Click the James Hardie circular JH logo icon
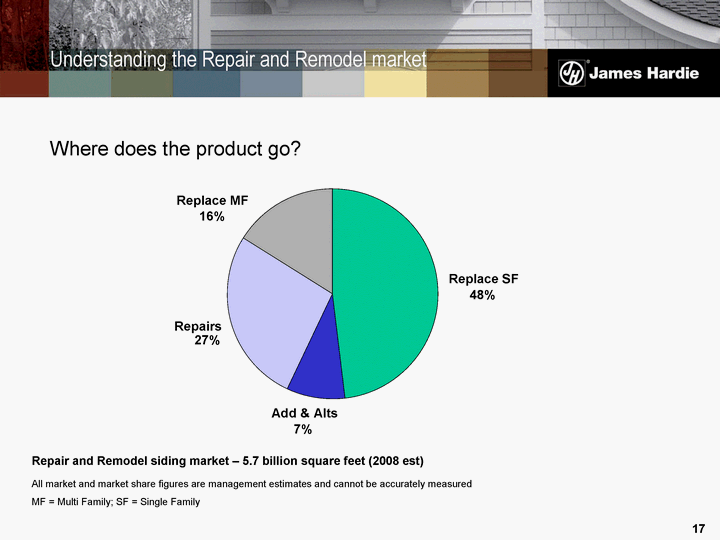720x540 pixels. pos(571,73)
